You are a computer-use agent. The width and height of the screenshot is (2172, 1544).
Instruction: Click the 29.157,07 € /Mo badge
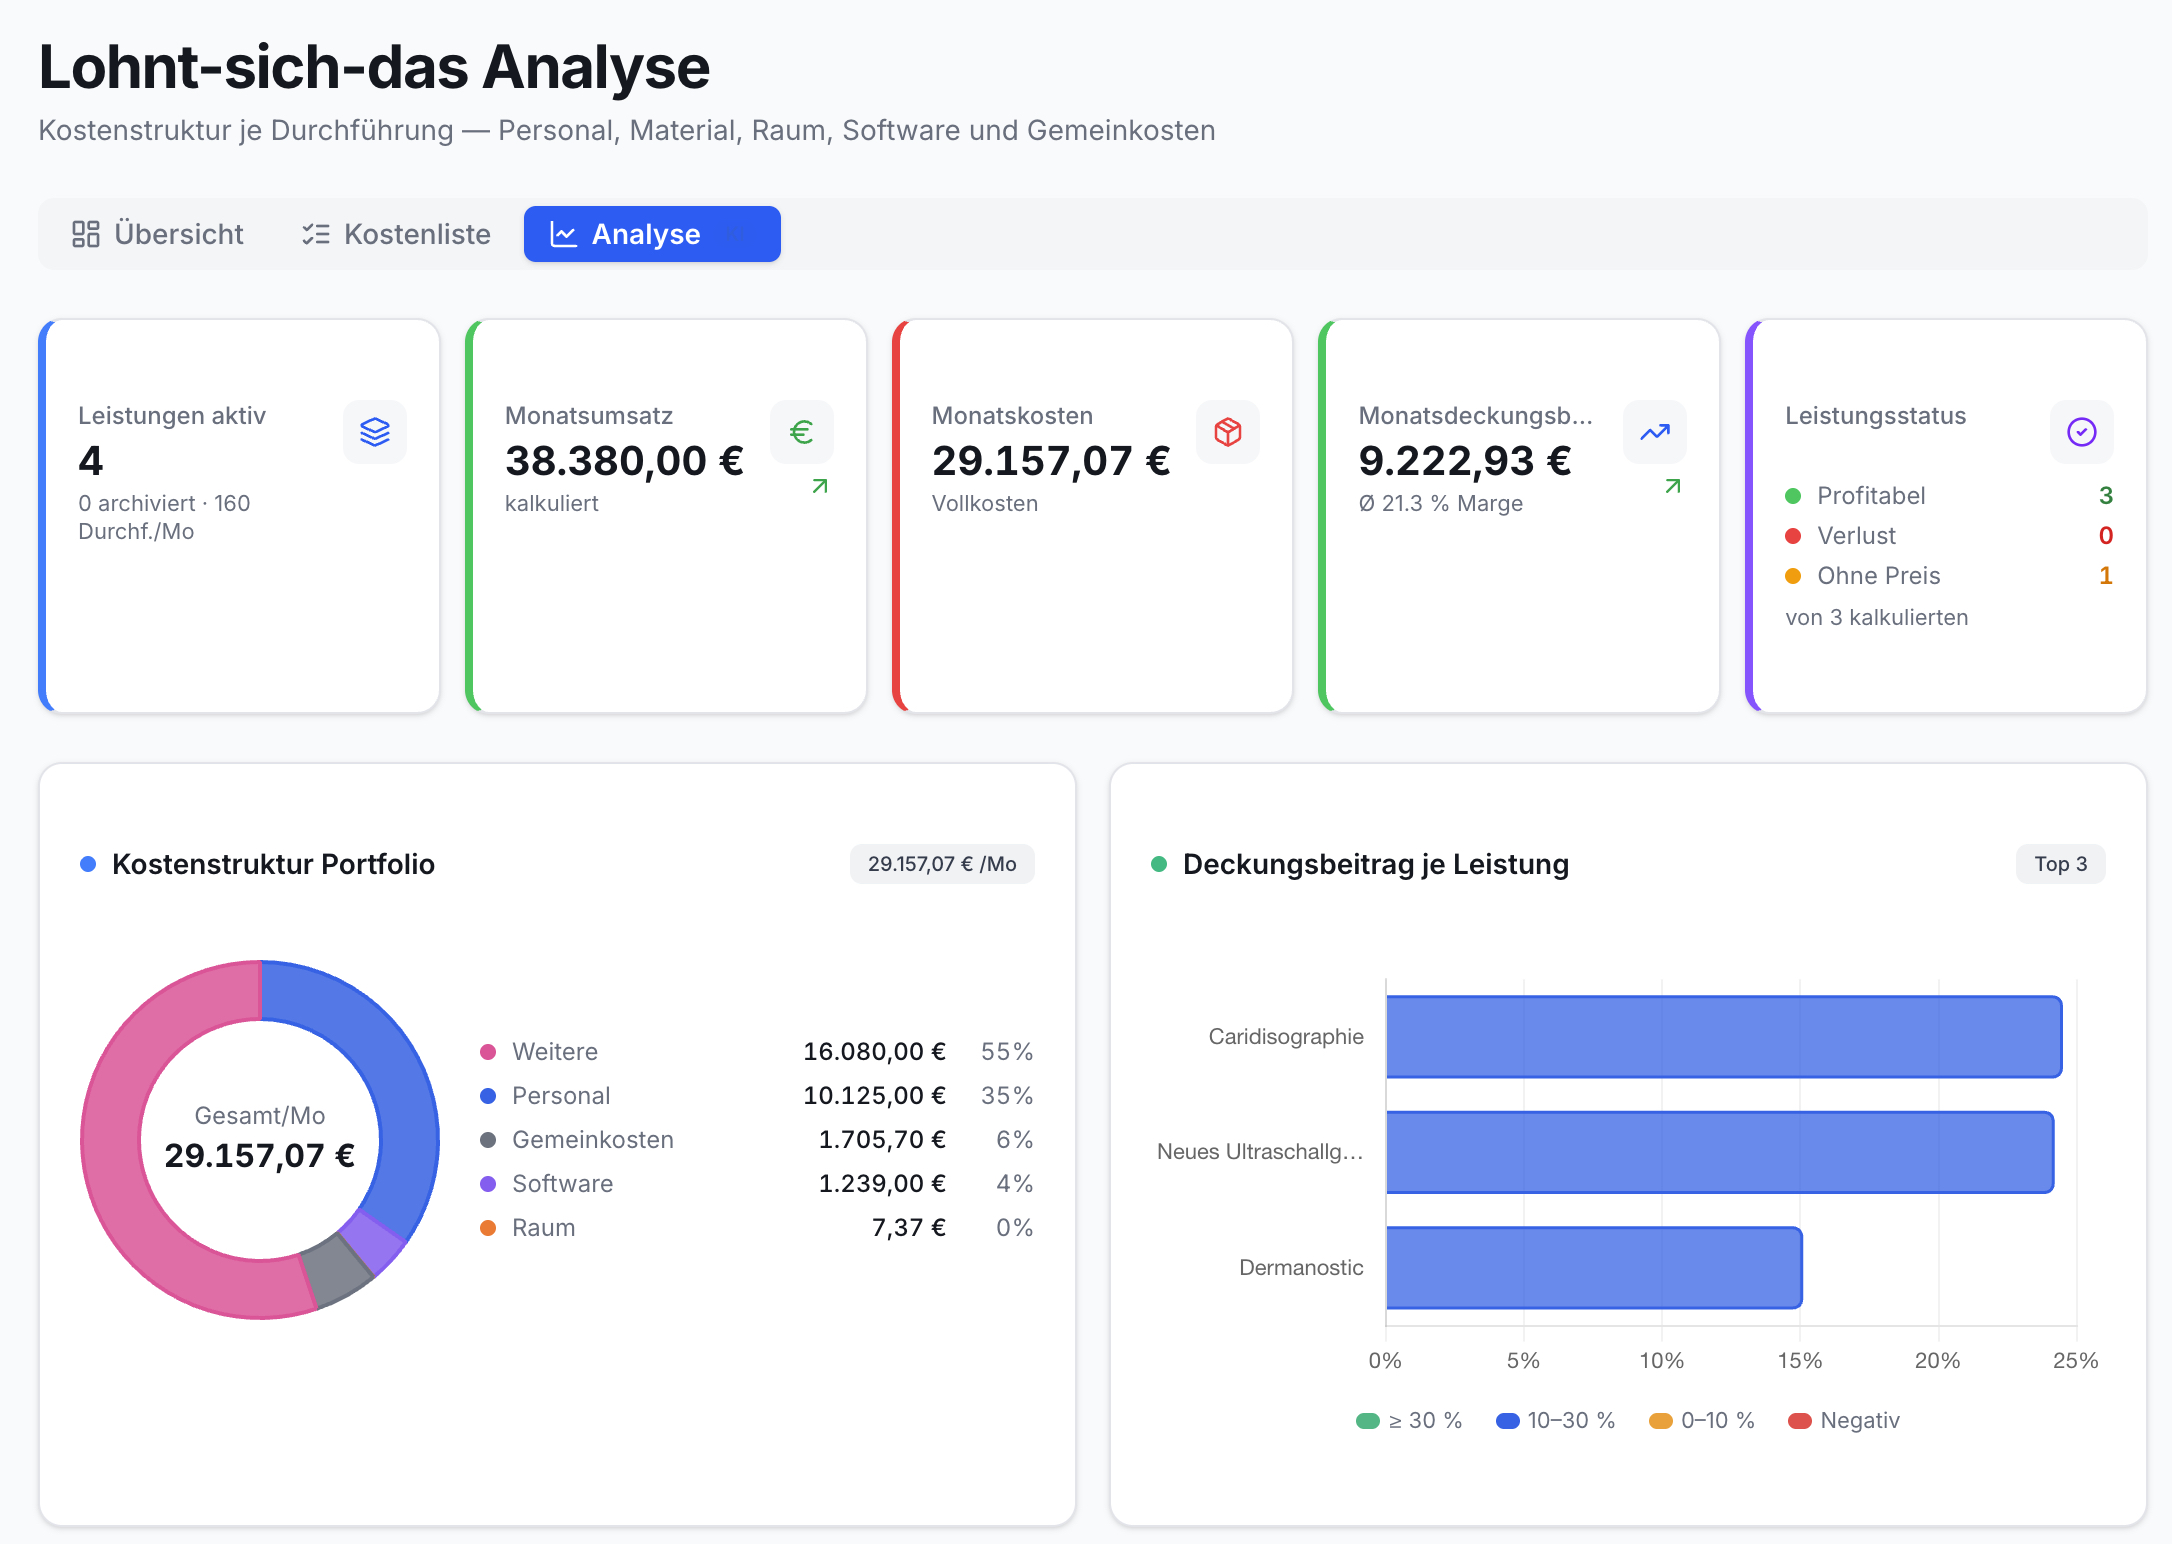(942, 864)
